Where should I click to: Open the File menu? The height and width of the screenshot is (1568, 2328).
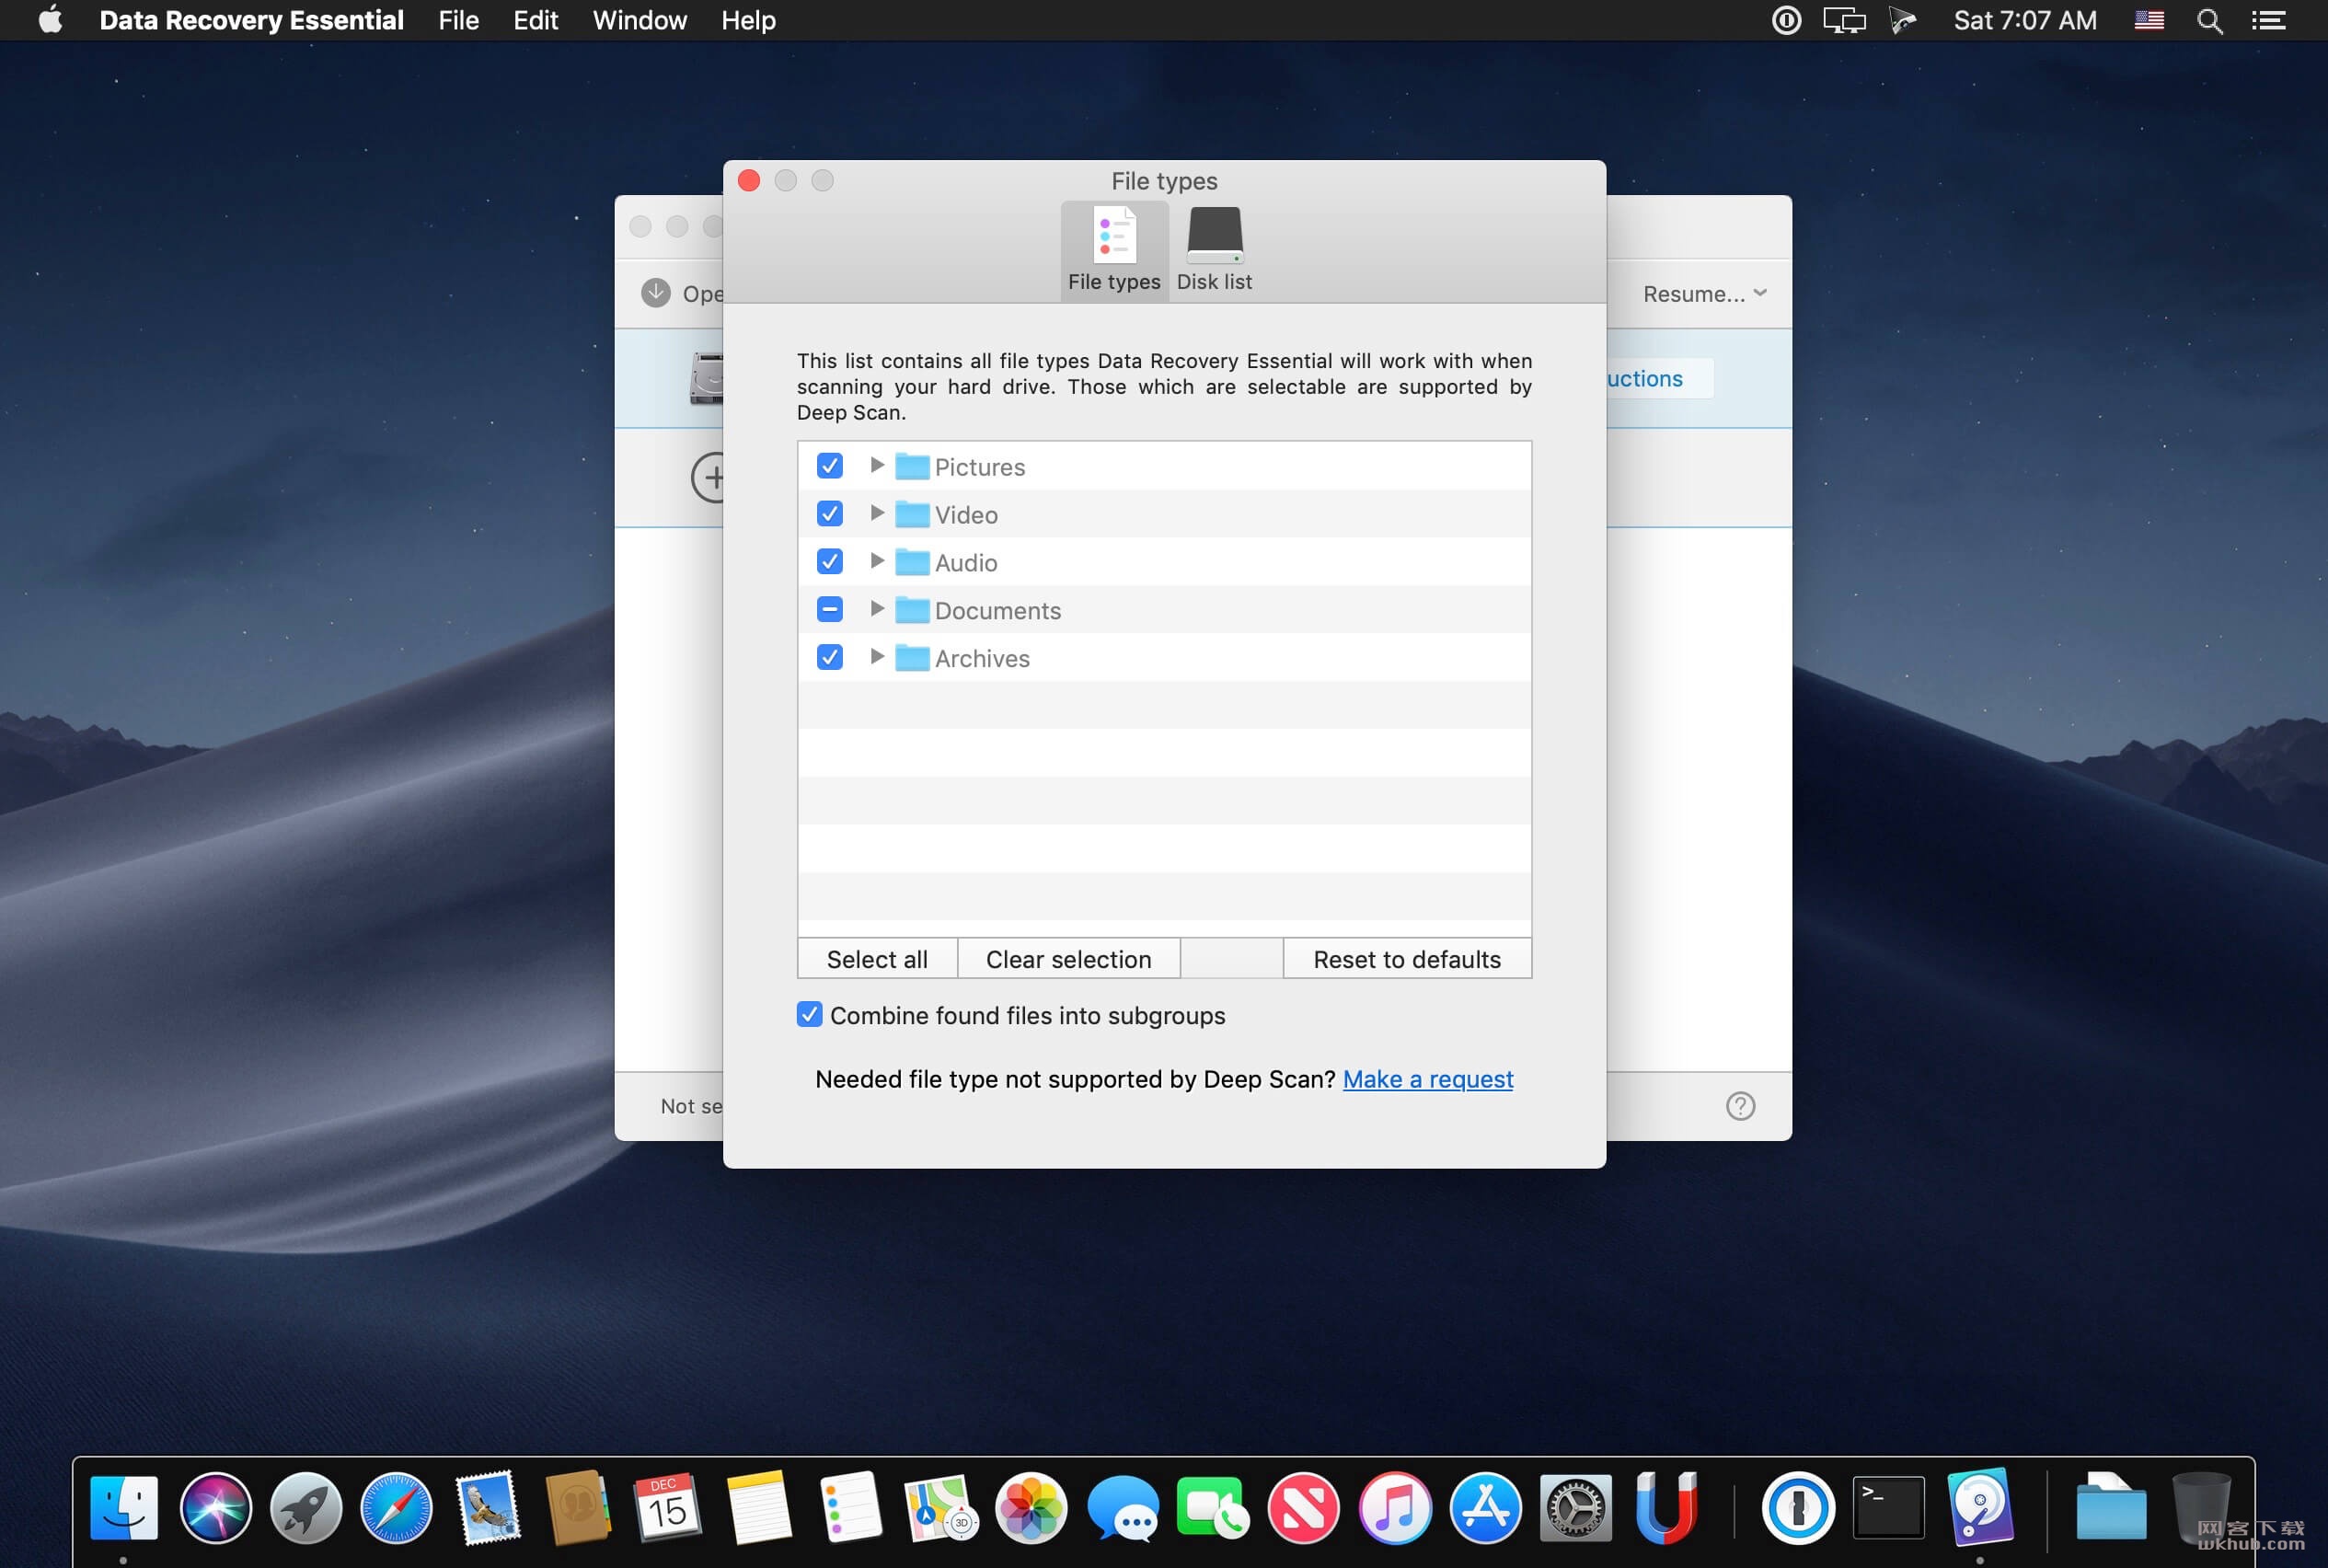pyautogui.click(x=459, y=20)
